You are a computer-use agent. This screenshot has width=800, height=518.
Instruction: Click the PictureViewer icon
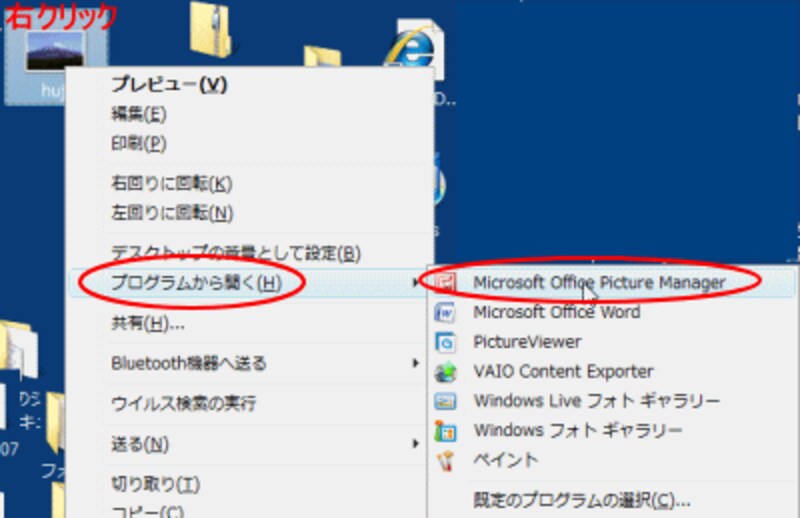point(445,341)
